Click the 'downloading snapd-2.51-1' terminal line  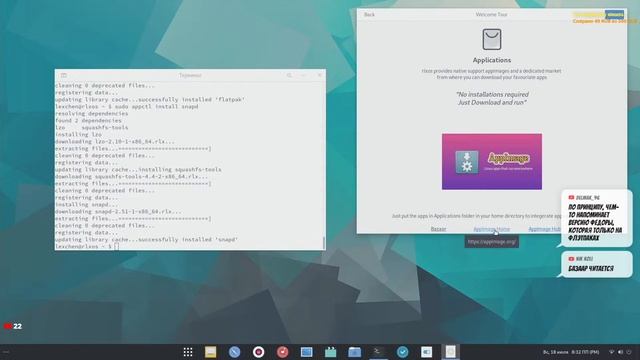pos(118,211)
